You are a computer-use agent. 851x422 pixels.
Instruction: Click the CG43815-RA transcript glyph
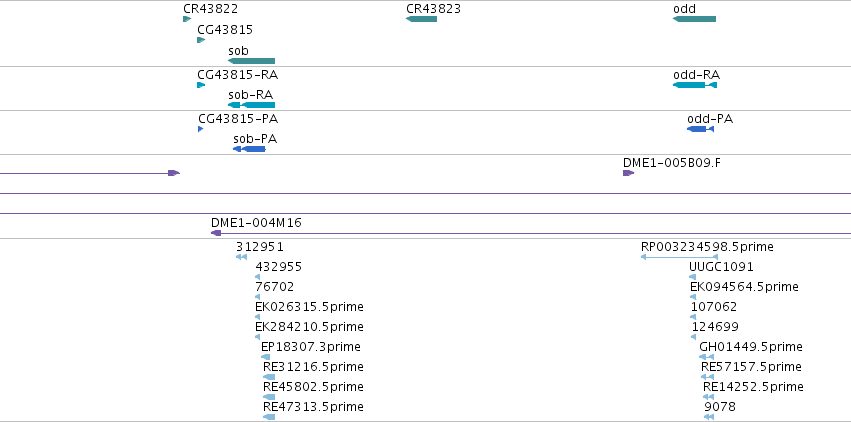pyautogui.click(x=201, y=85)
